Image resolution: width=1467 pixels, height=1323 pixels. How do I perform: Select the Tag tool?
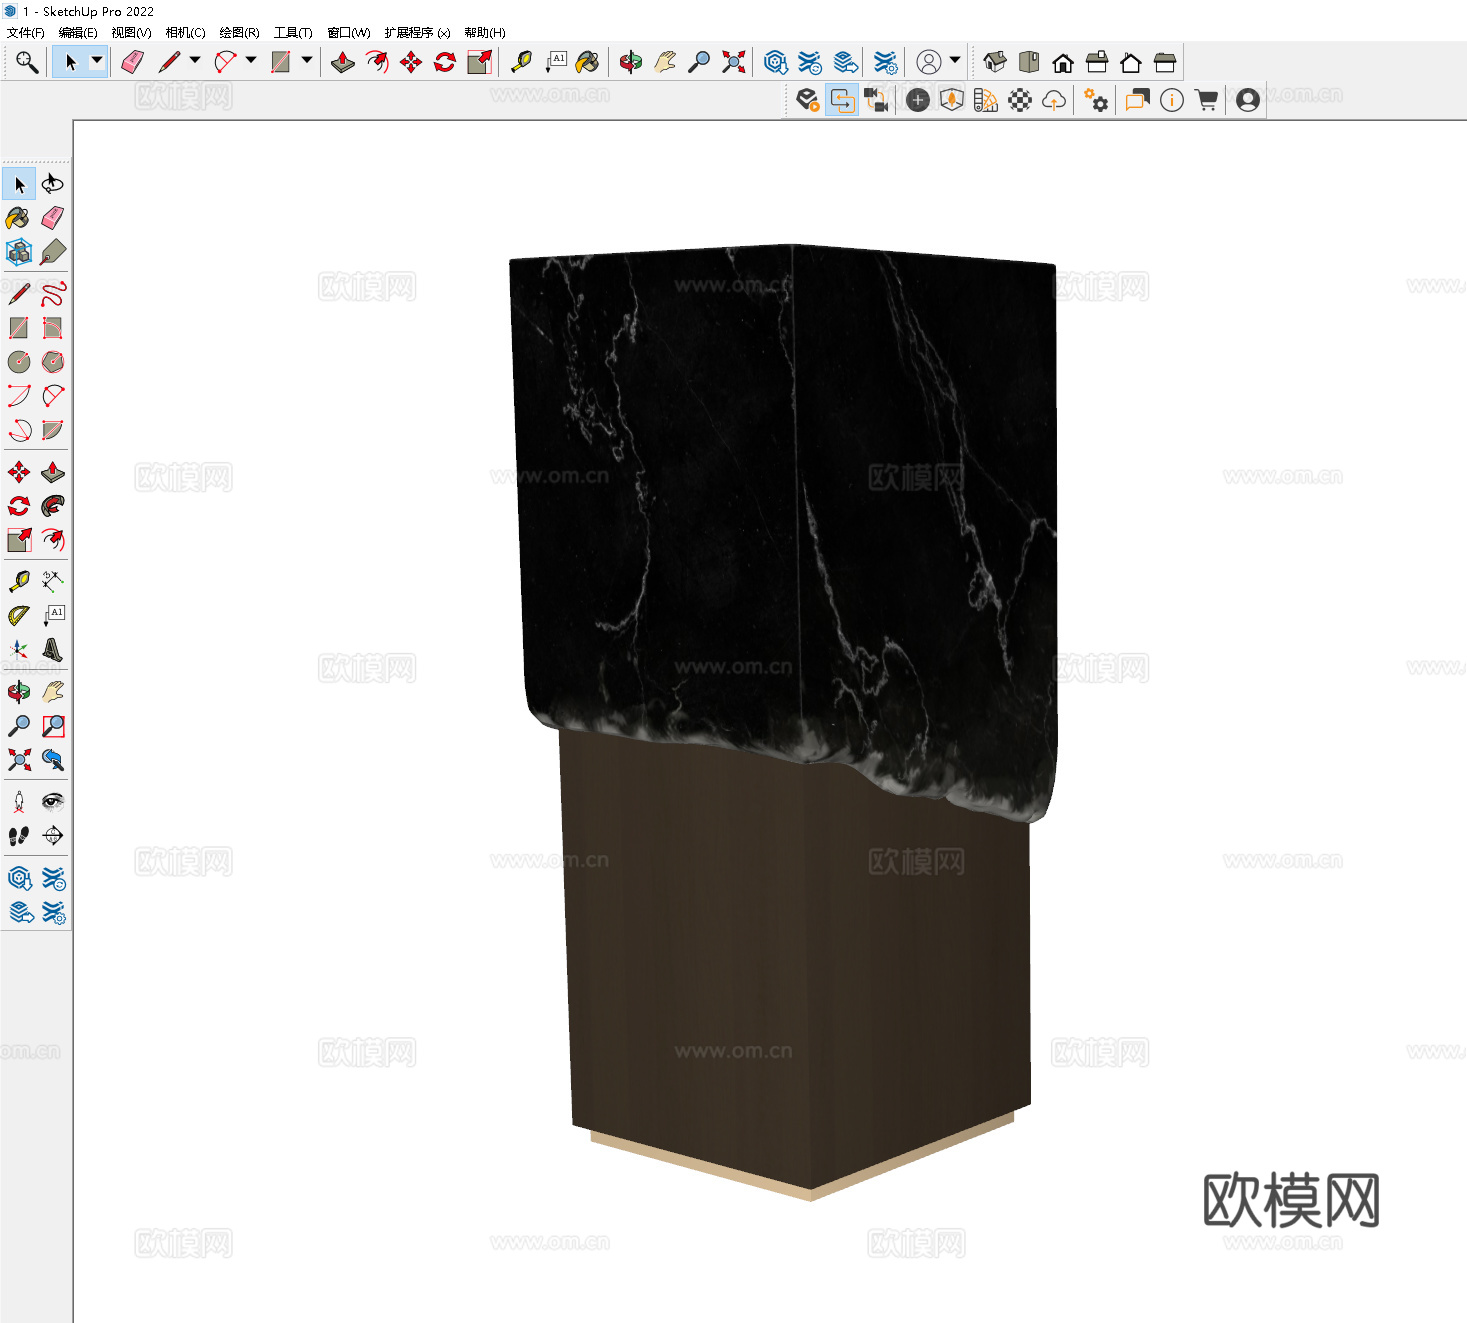53,252
